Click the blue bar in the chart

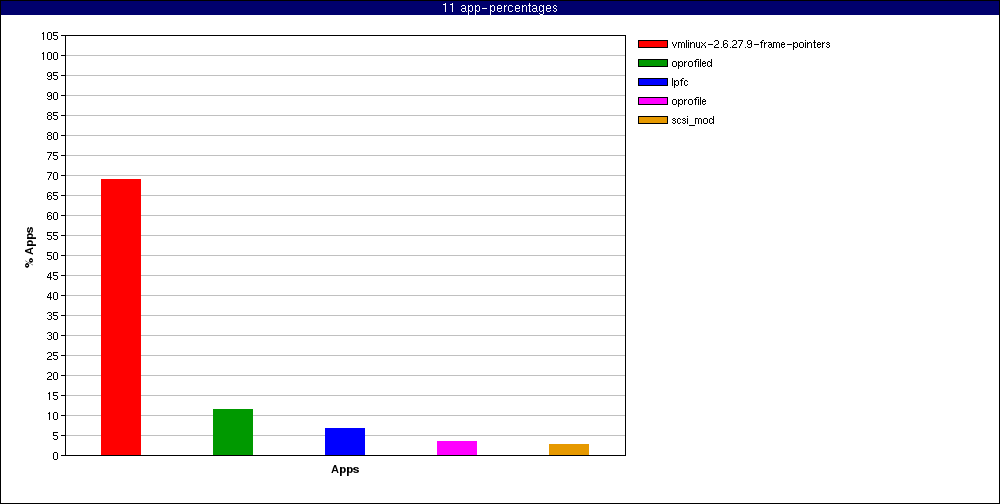pos(345,441)
